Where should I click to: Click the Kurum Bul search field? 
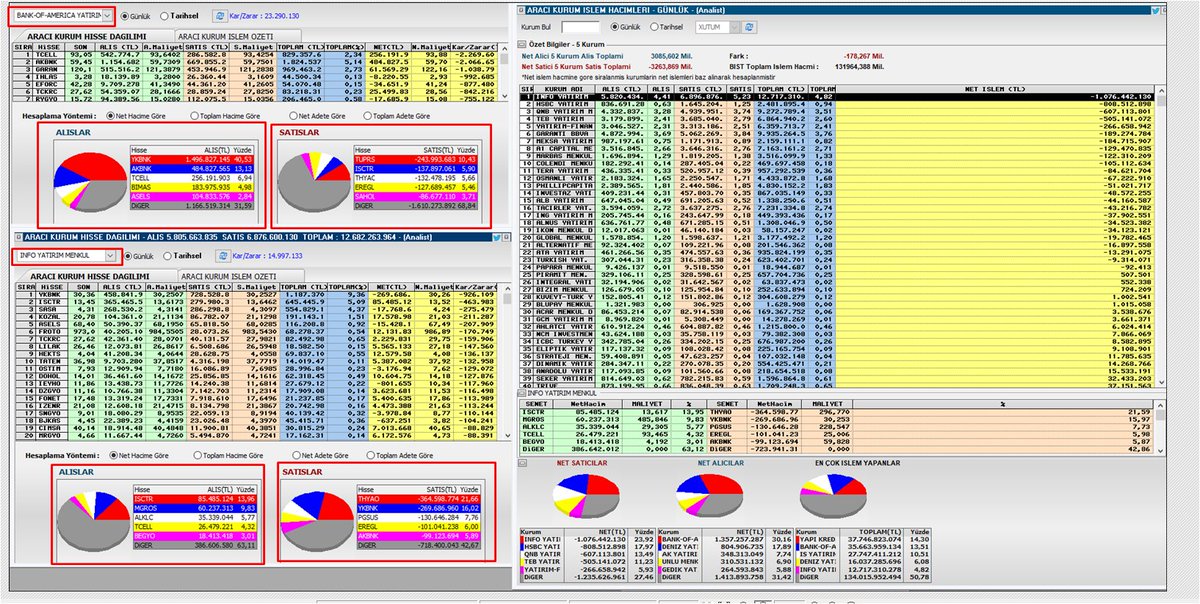pos(581,26)
